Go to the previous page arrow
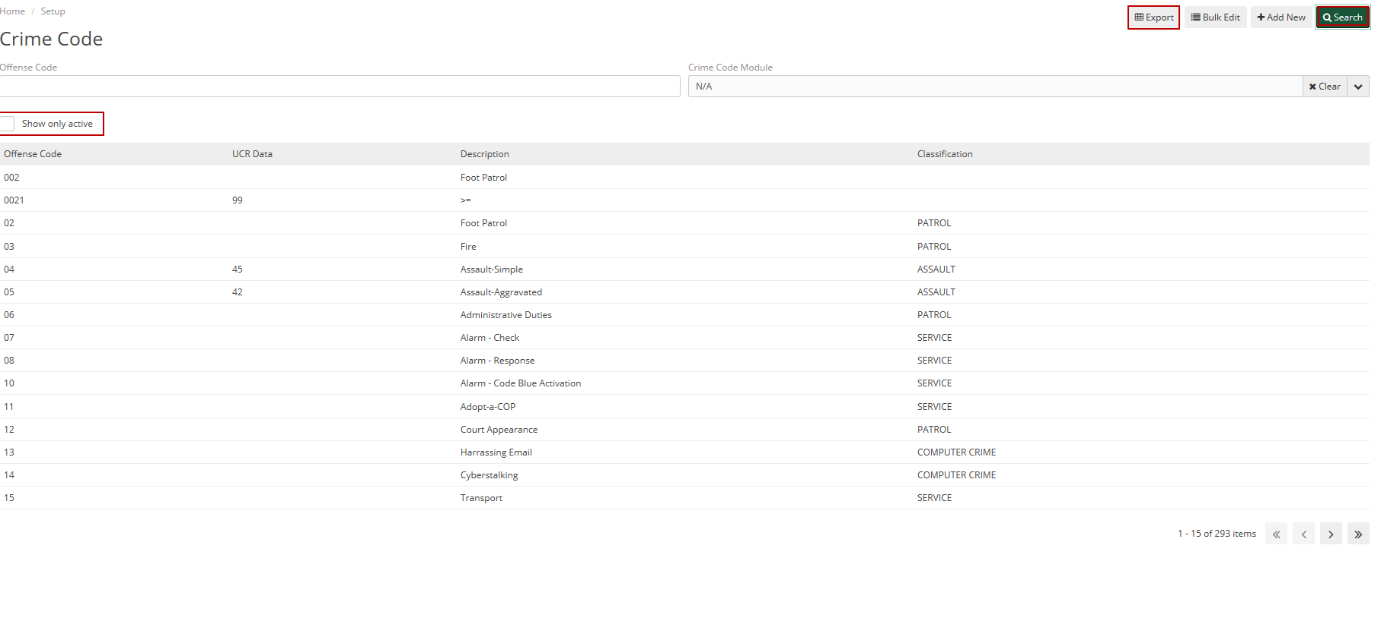The image size is (1381, 621). tap(1303, 533)
